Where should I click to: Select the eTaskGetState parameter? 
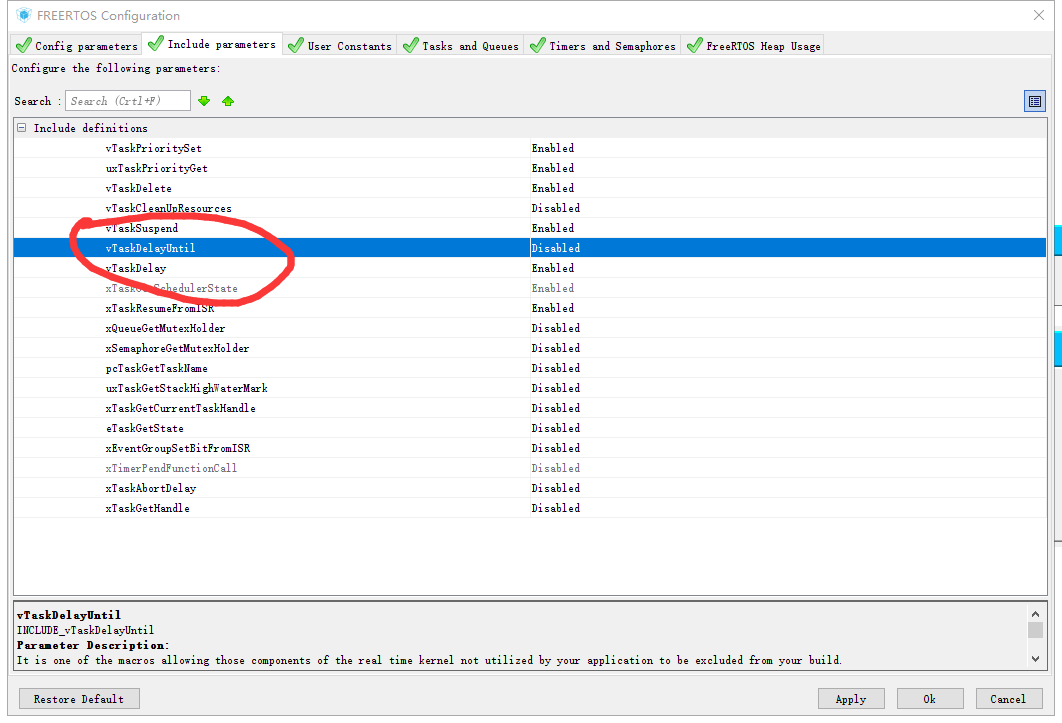[144, 428]
